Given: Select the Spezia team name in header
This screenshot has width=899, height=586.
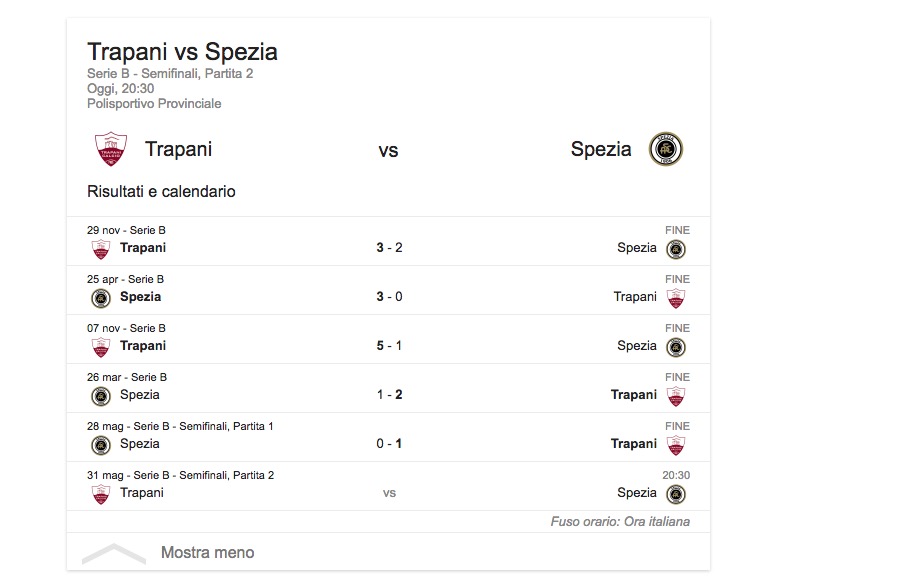Looking at the screenshot, I should [601, 150].
